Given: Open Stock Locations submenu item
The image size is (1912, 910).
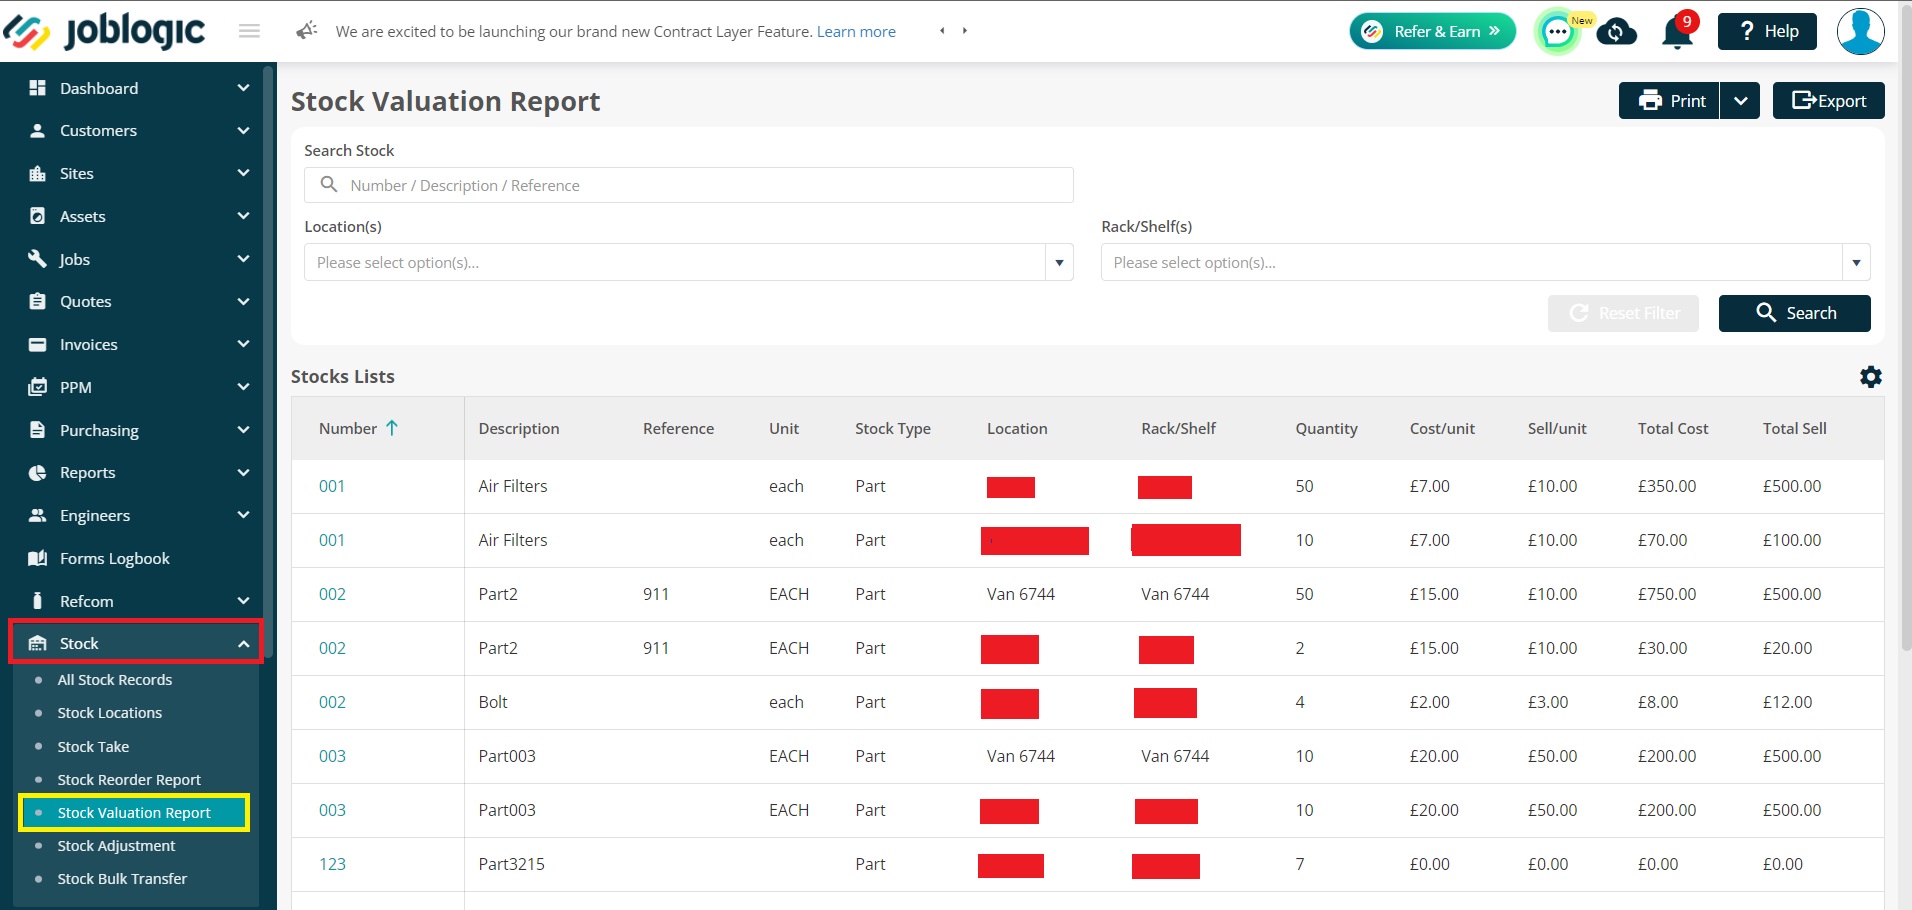Looking at the screenshot, I should (x=110, y=713).
